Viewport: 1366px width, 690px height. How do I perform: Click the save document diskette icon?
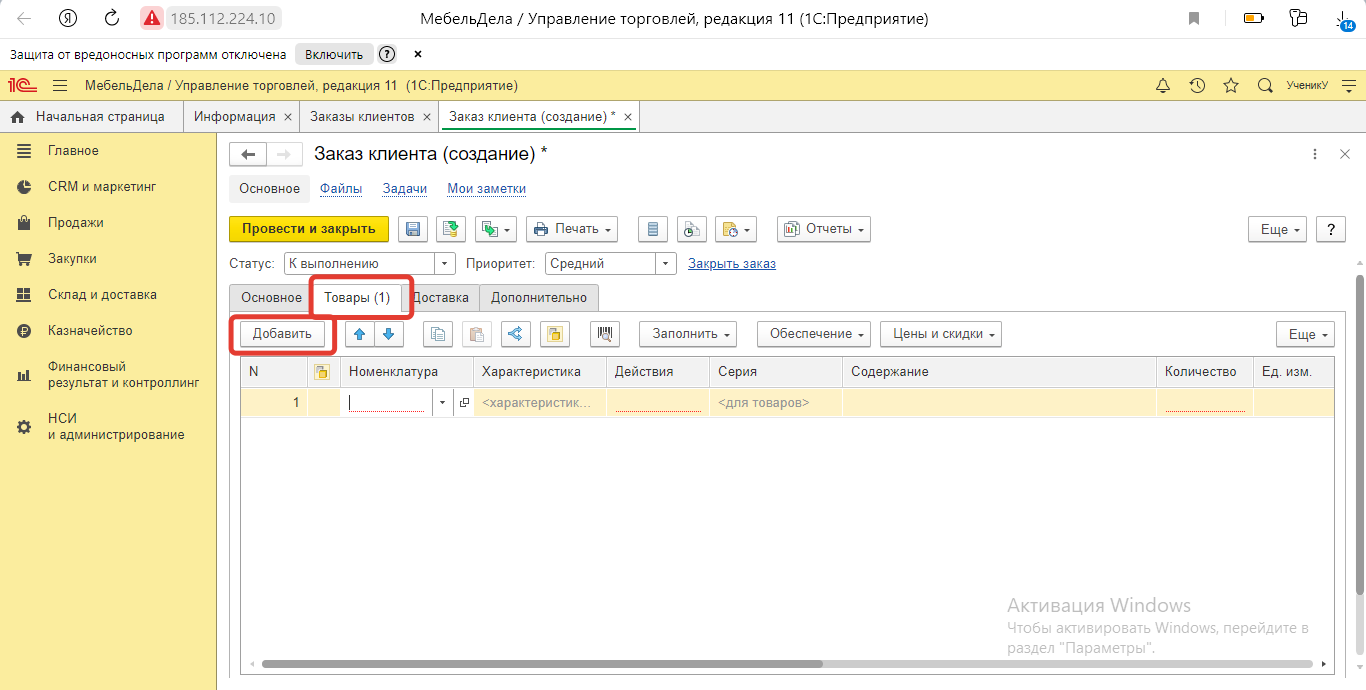pos(413,229)
